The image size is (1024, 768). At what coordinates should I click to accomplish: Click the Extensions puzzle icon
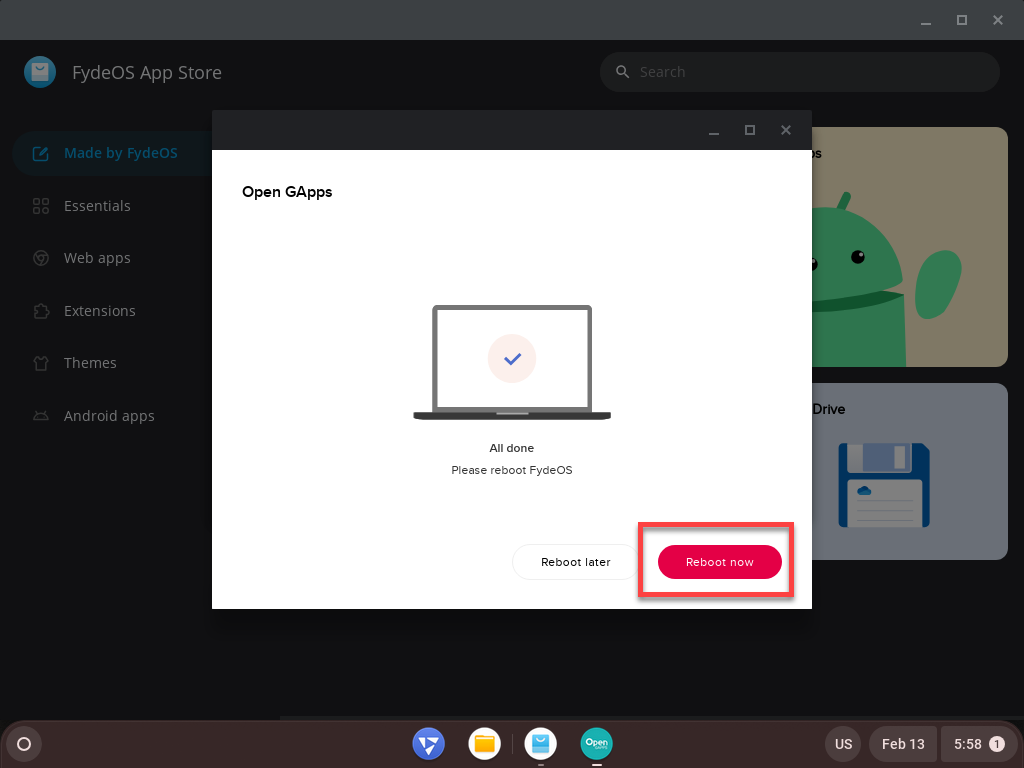click(40, 311)
